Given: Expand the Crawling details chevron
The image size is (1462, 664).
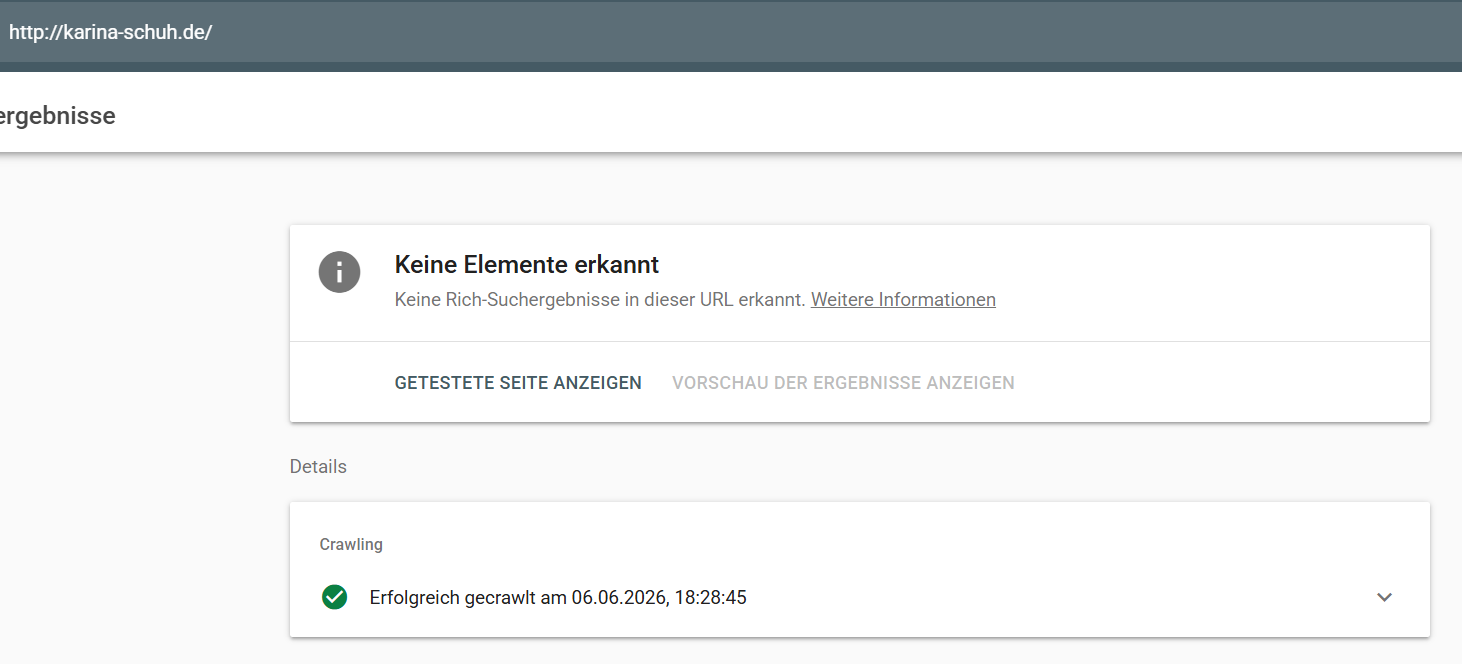Looking at the screenshot, I should (1384, 597).
